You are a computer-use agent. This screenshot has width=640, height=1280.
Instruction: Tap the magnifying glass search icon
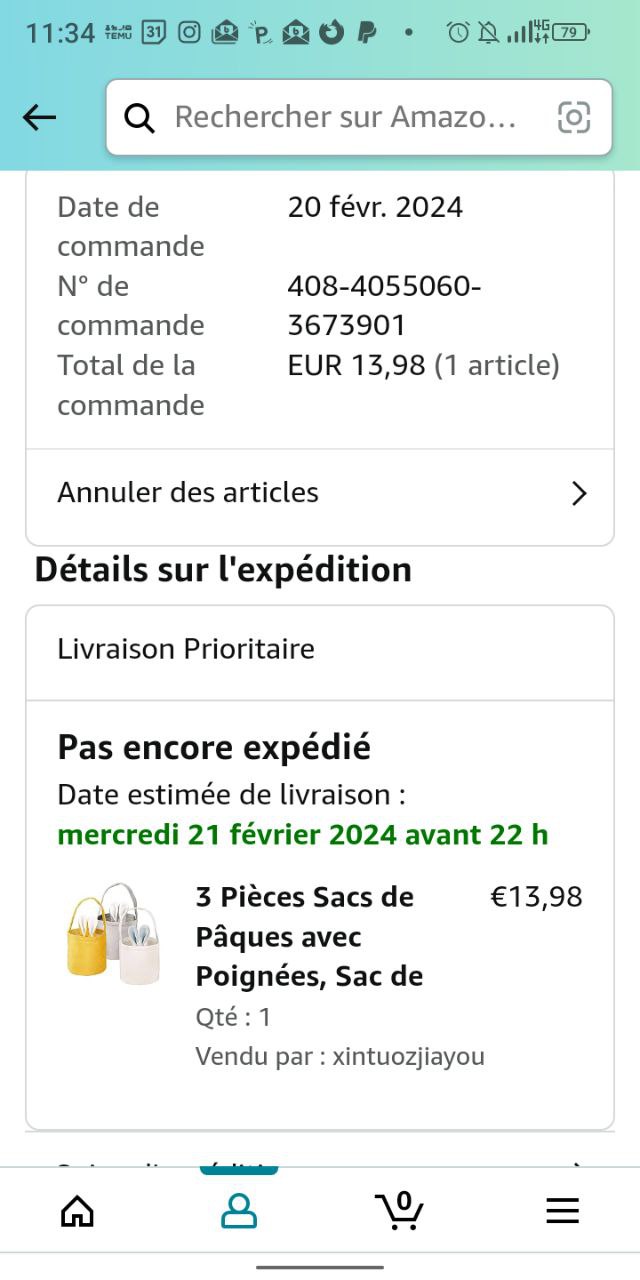(x=140, y=118)
